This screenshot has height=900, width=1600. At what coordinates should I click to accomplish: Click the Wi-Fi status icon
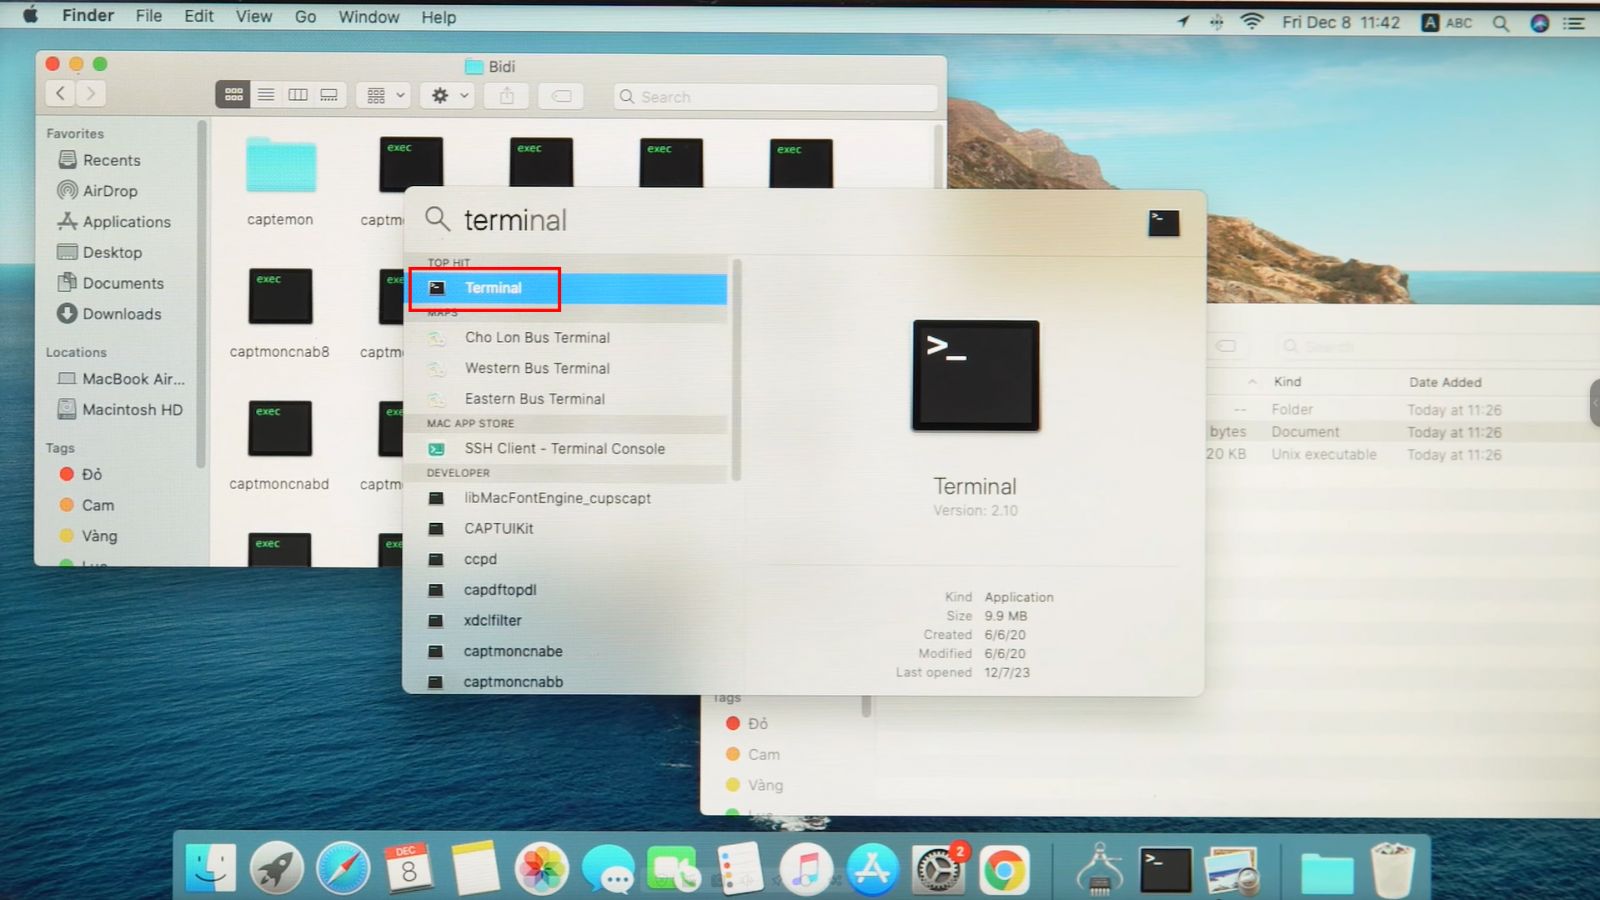click(1251, 22)
